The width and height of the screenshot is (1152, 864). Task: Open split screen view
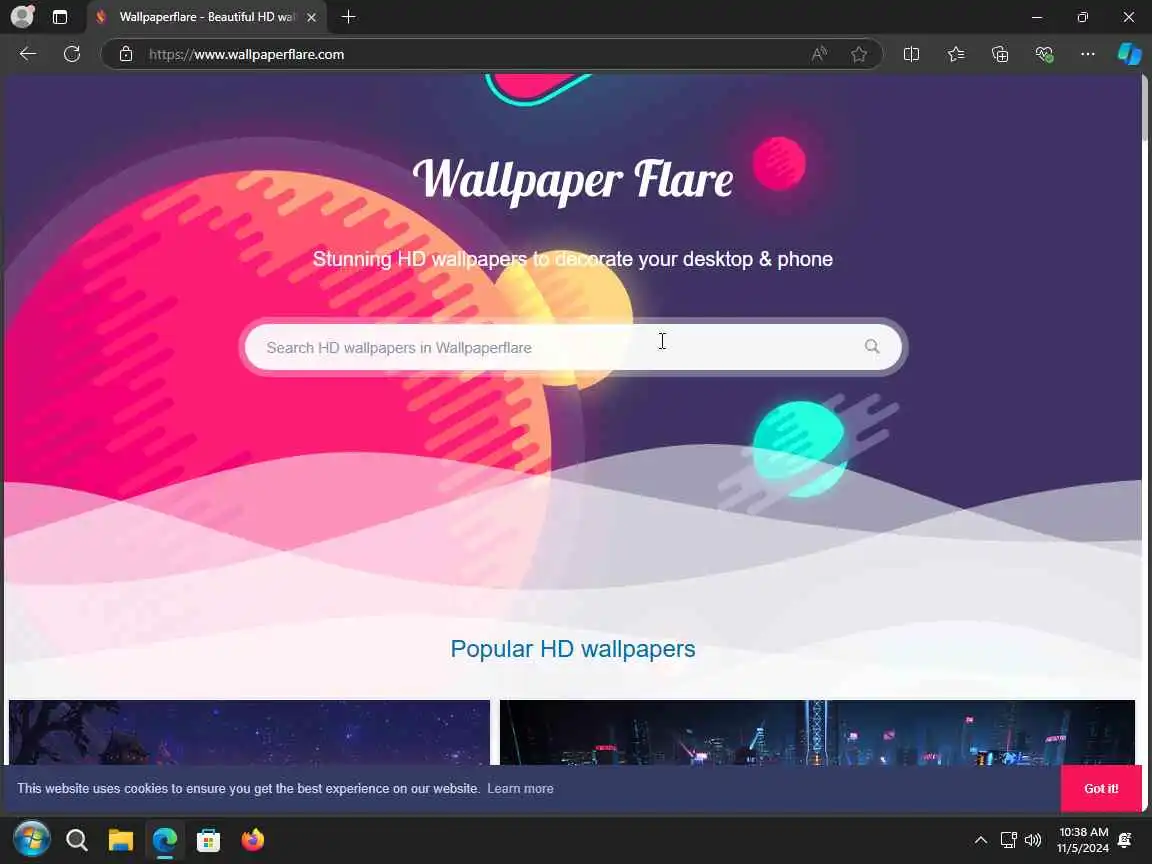tap(911, 54)
